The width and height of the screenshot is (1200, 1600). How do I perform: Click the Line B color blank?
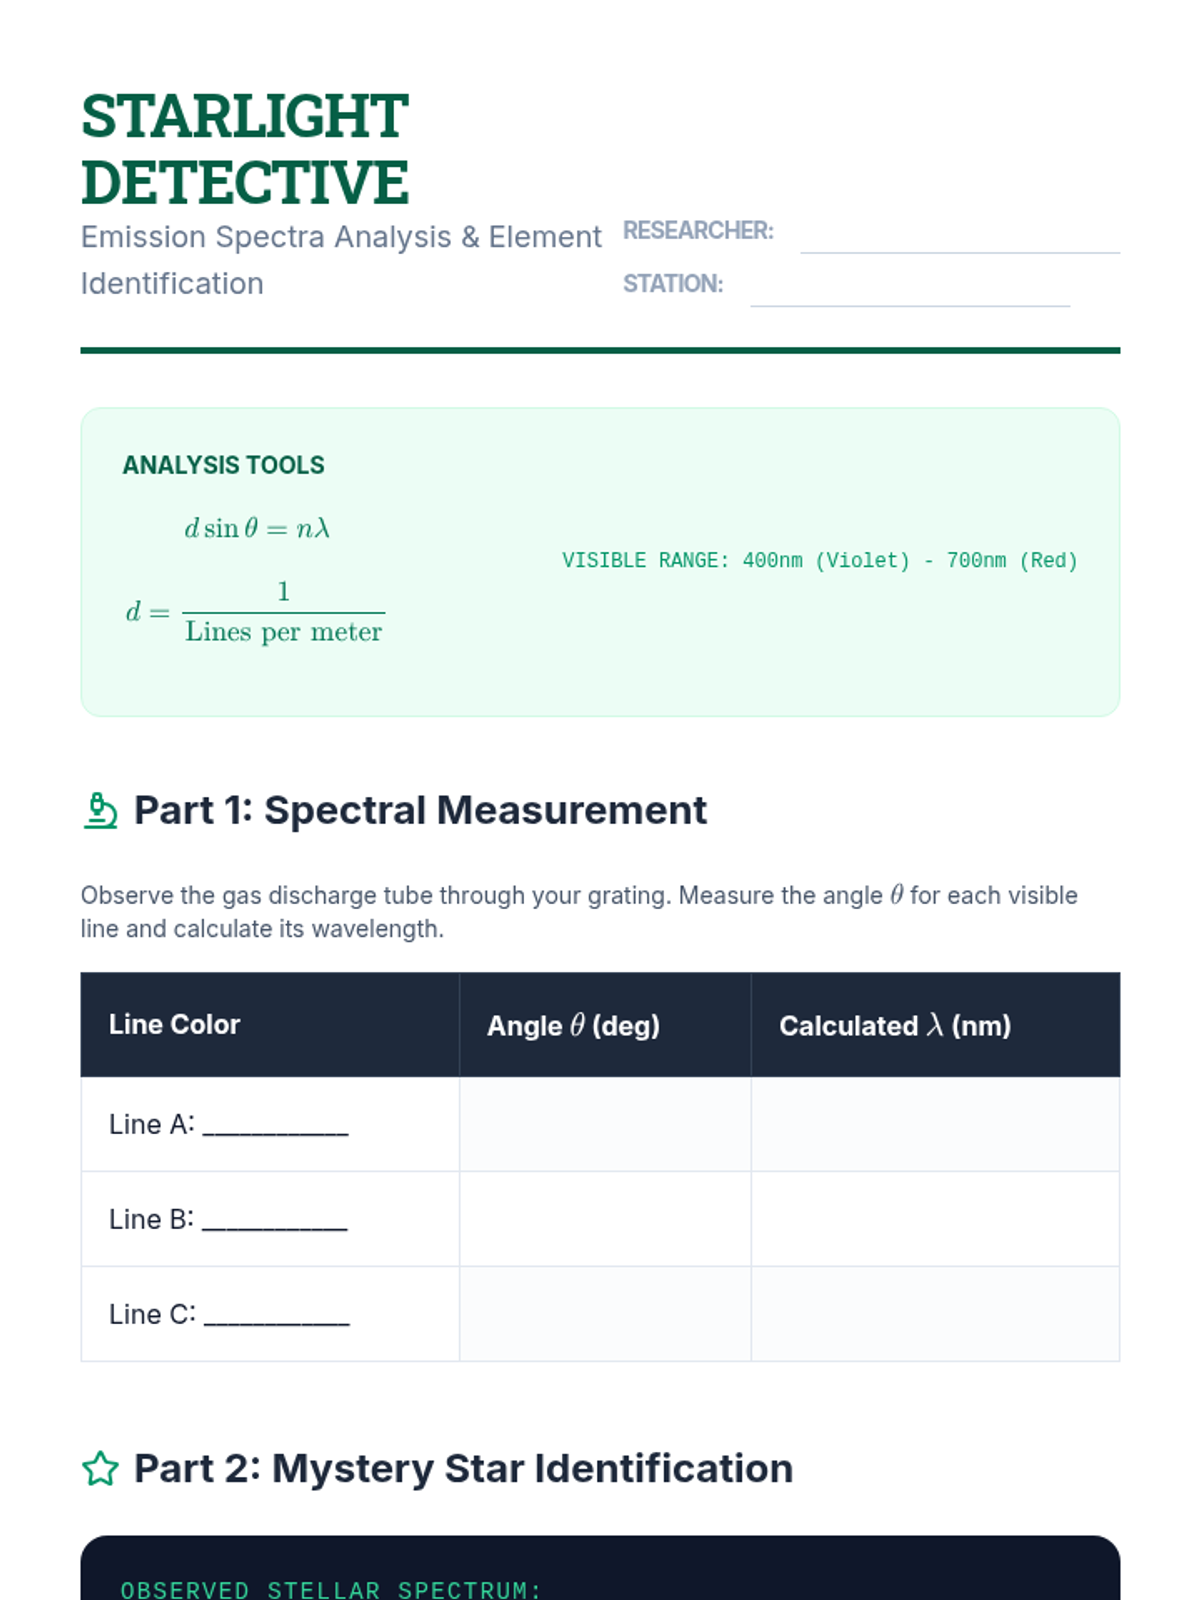pyautogui.click(x=275, y=1221)
